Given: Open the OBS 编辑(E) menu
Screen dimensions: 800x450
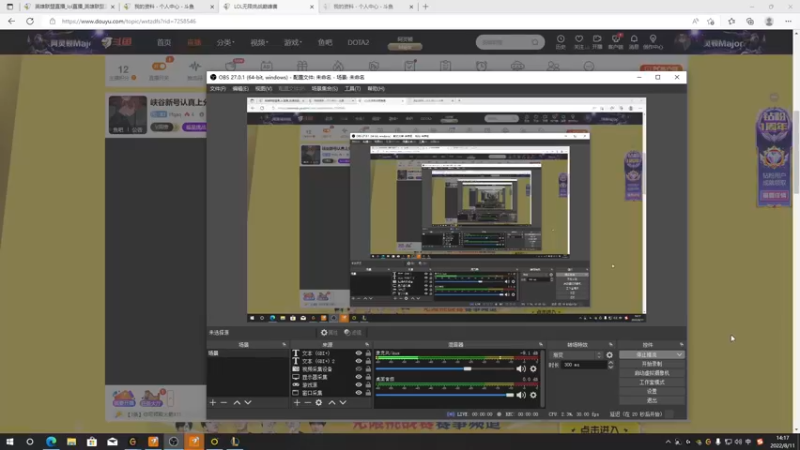Looking at the screenshot, I should click(240, 89).
